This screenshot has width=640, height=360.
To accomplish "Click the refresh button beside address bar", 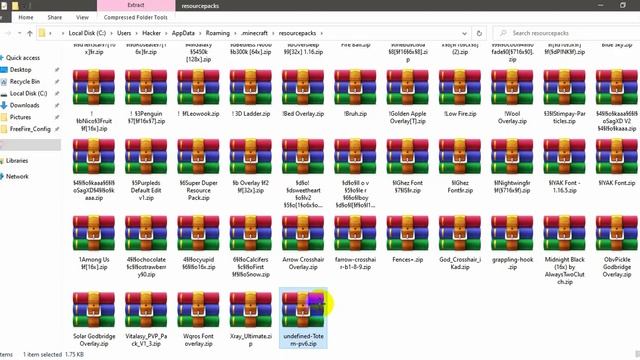I will 479,33.
